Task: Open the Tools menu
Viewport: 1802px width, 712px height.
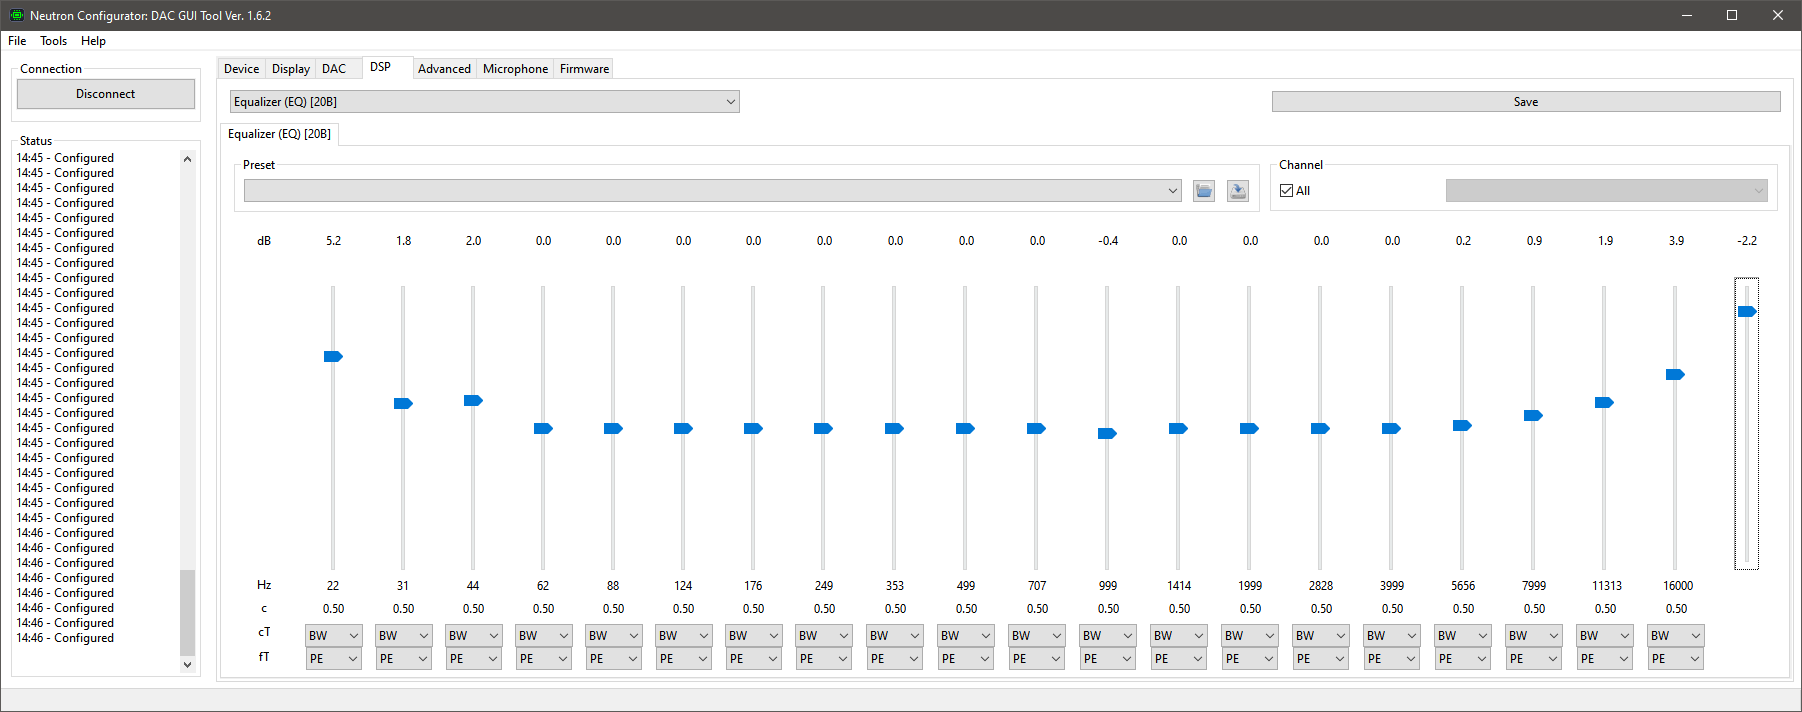Action: pyautogui.click(x=53, y=41)
